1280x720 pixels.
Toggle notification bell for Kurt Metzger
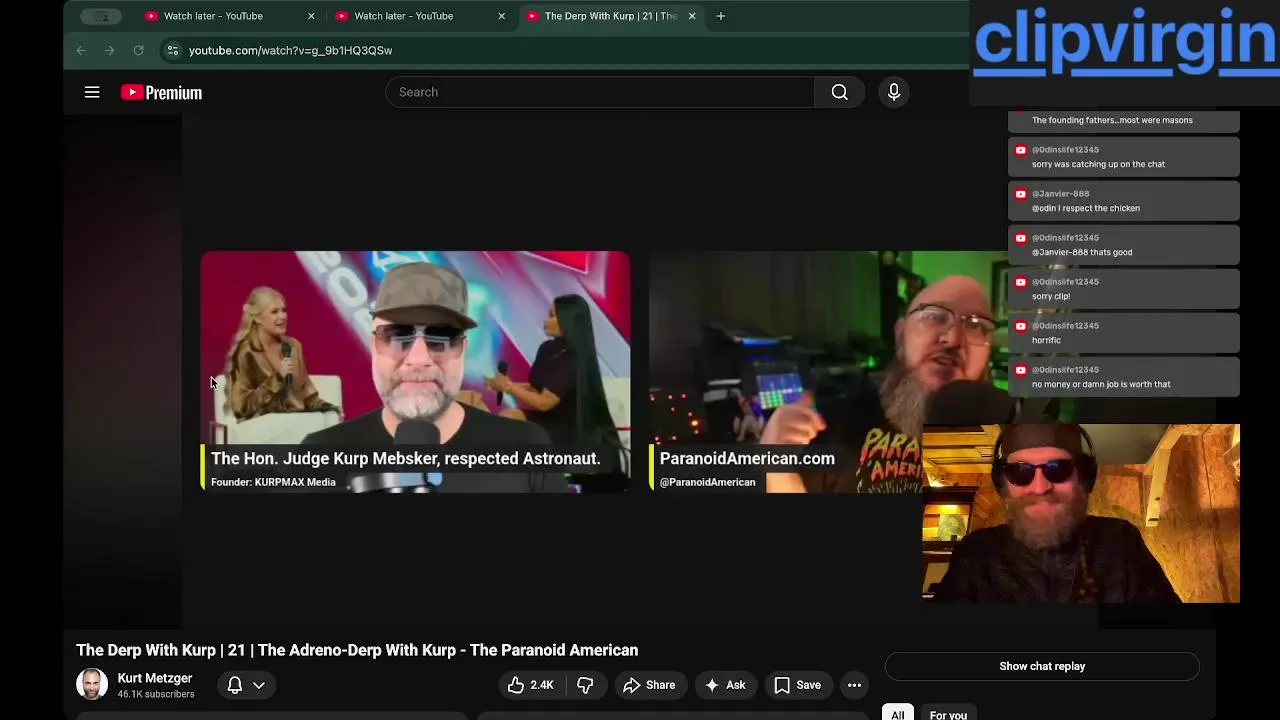(234, 685)
